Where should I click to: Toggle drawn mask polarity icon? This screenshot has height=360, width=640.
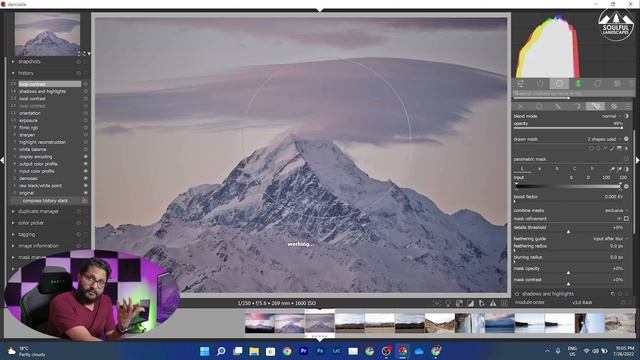[627, 139]
